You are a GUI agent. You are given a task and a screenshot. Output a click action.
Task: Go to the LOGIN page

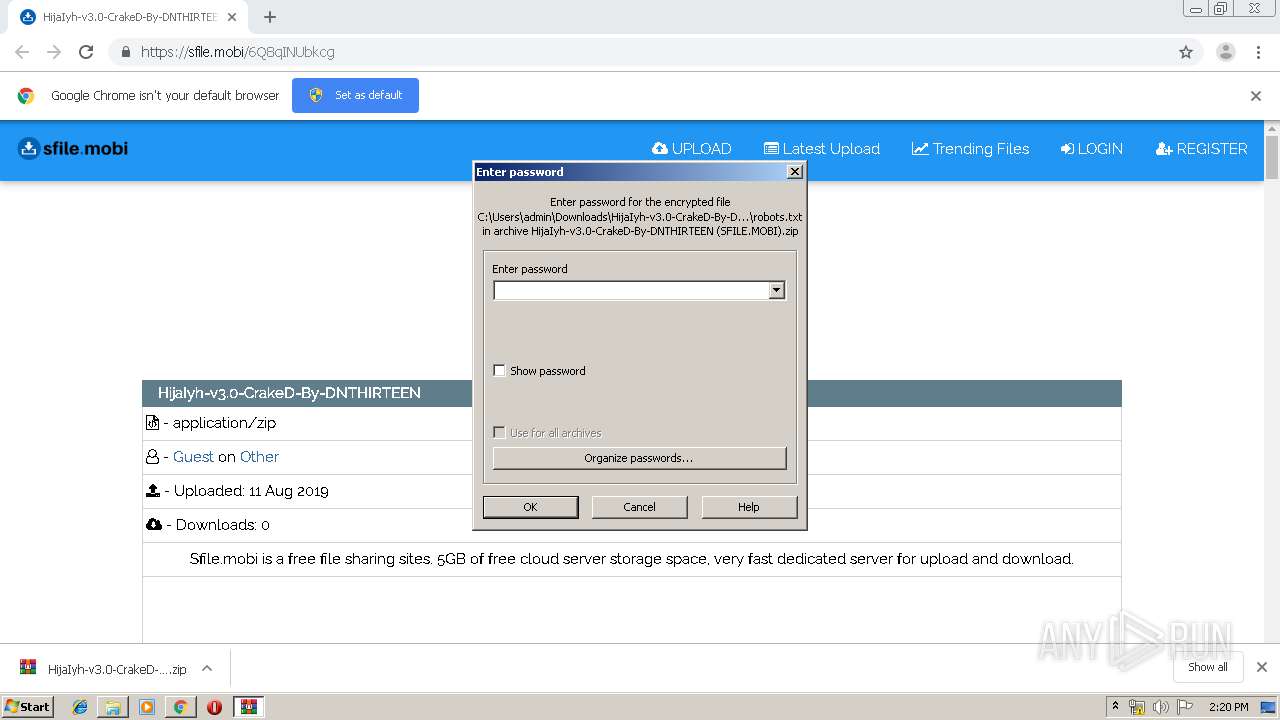pyautogui.click(x=1092, y=149)
